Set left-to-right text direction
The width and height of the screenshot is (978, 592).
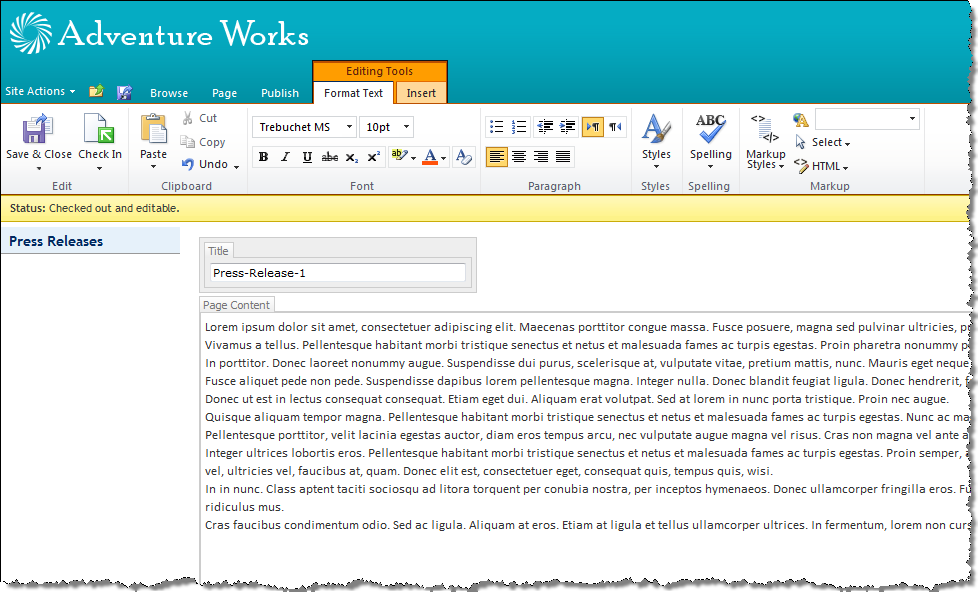[x=593, y=127]
